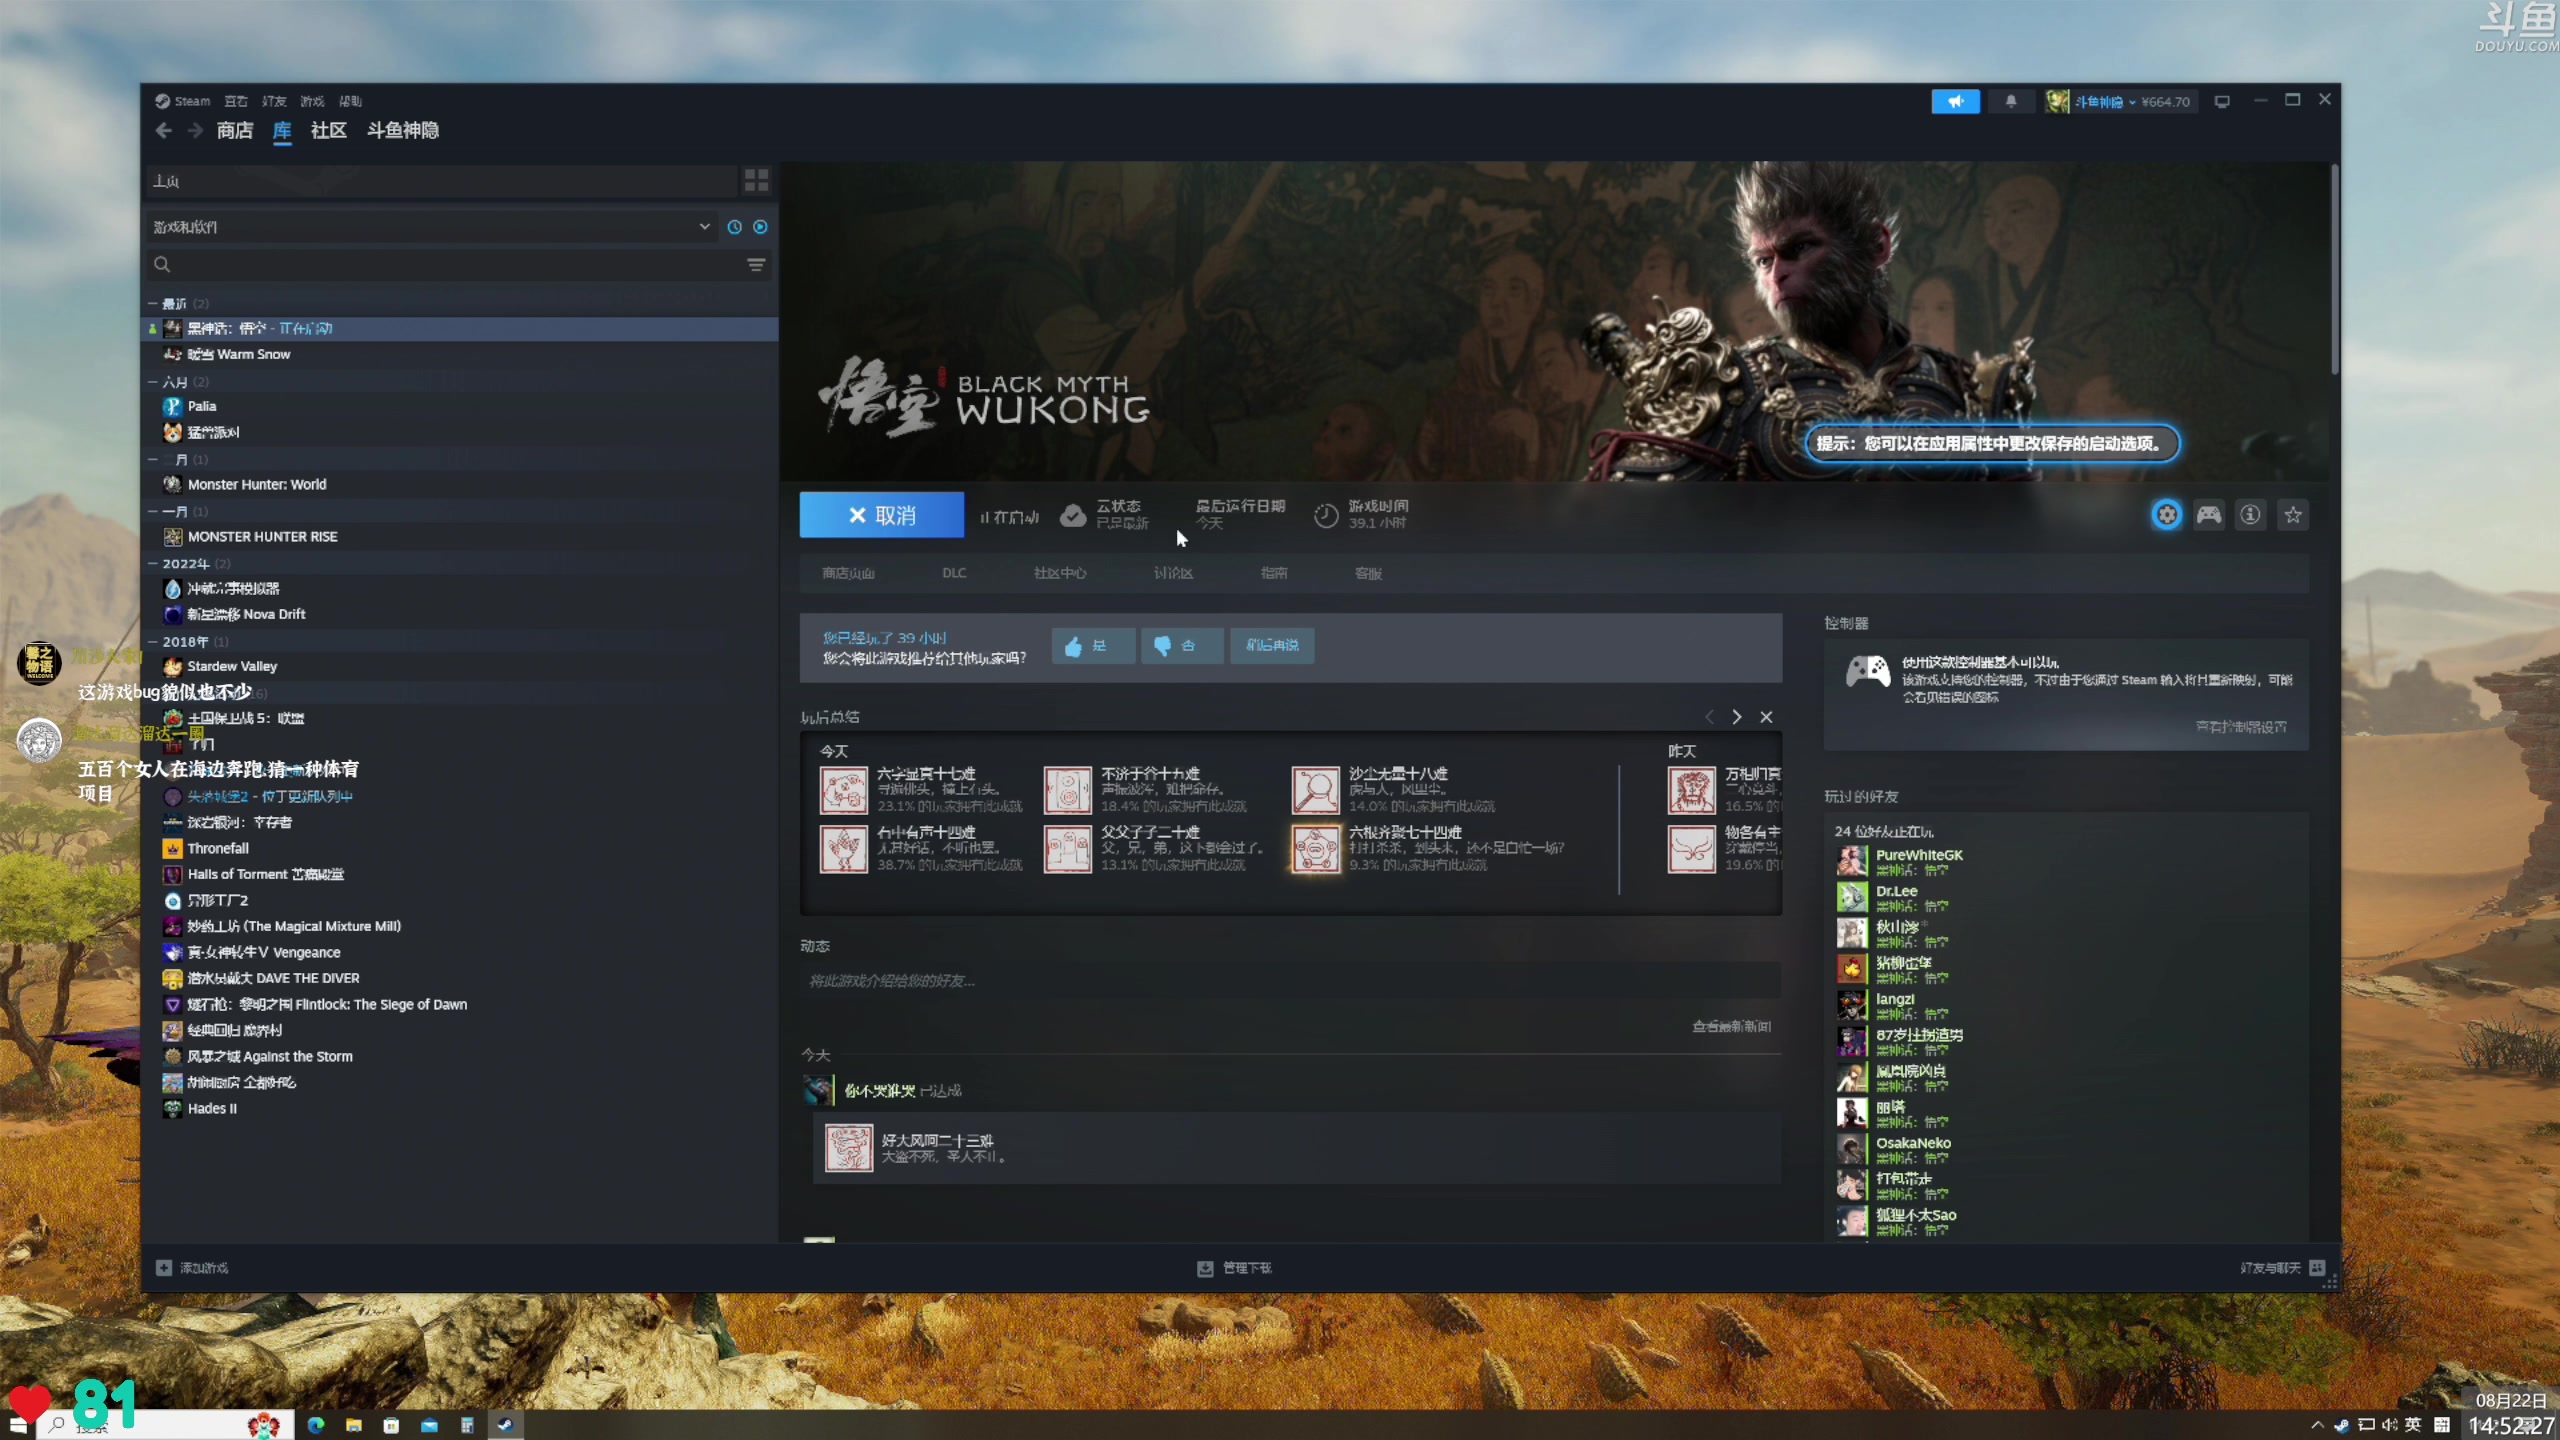Image resolution: width=2560 pixels, height=1440 pixels.
Task: Open the games and software category dropdown
Action: 431,227
